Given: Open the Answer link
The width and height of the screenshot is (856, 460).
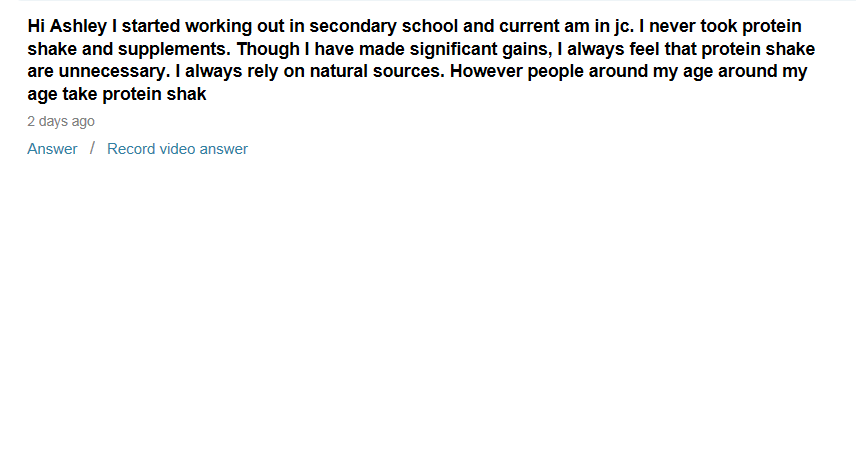Looking at the screenshot, I should (52, 149).
